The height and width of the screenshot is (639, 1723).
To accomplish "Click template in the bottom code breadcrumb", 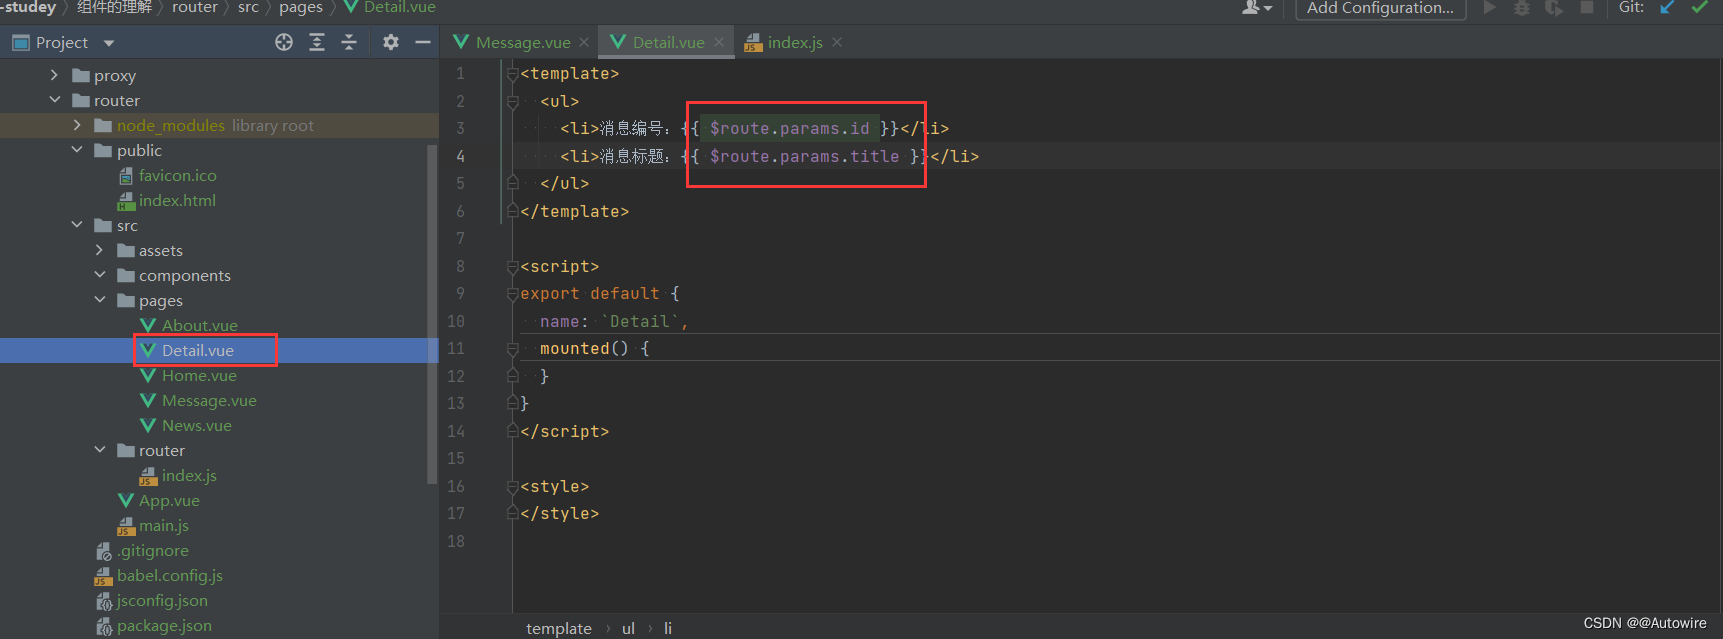I will click(559, 628).
